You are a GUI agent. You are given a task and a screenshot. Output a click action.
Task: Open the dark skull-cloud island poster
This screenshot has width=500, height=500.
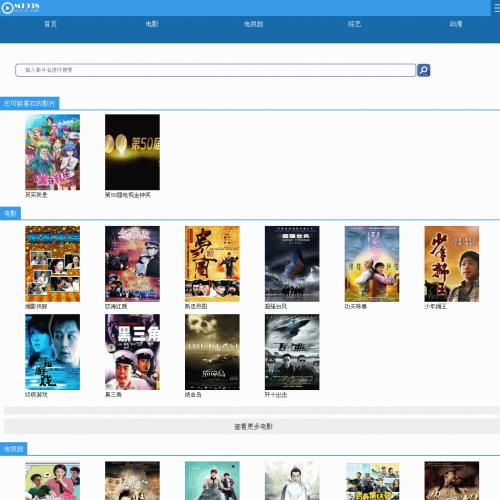tap(212, 352)
